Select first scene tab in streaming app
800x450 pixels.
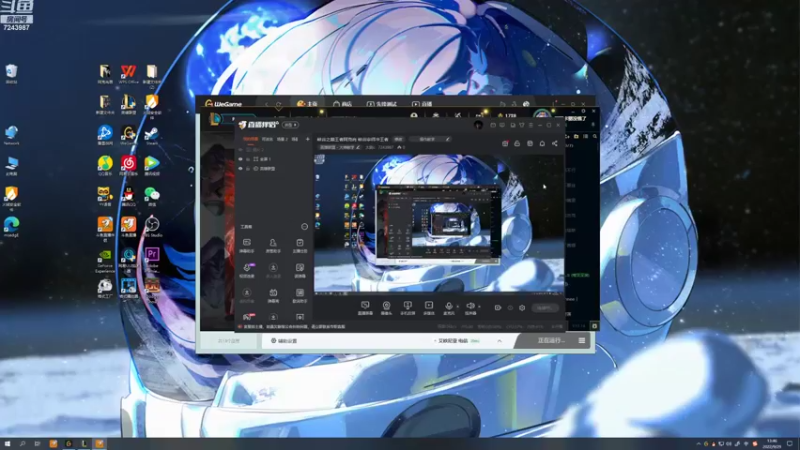(x=250, y=139)
